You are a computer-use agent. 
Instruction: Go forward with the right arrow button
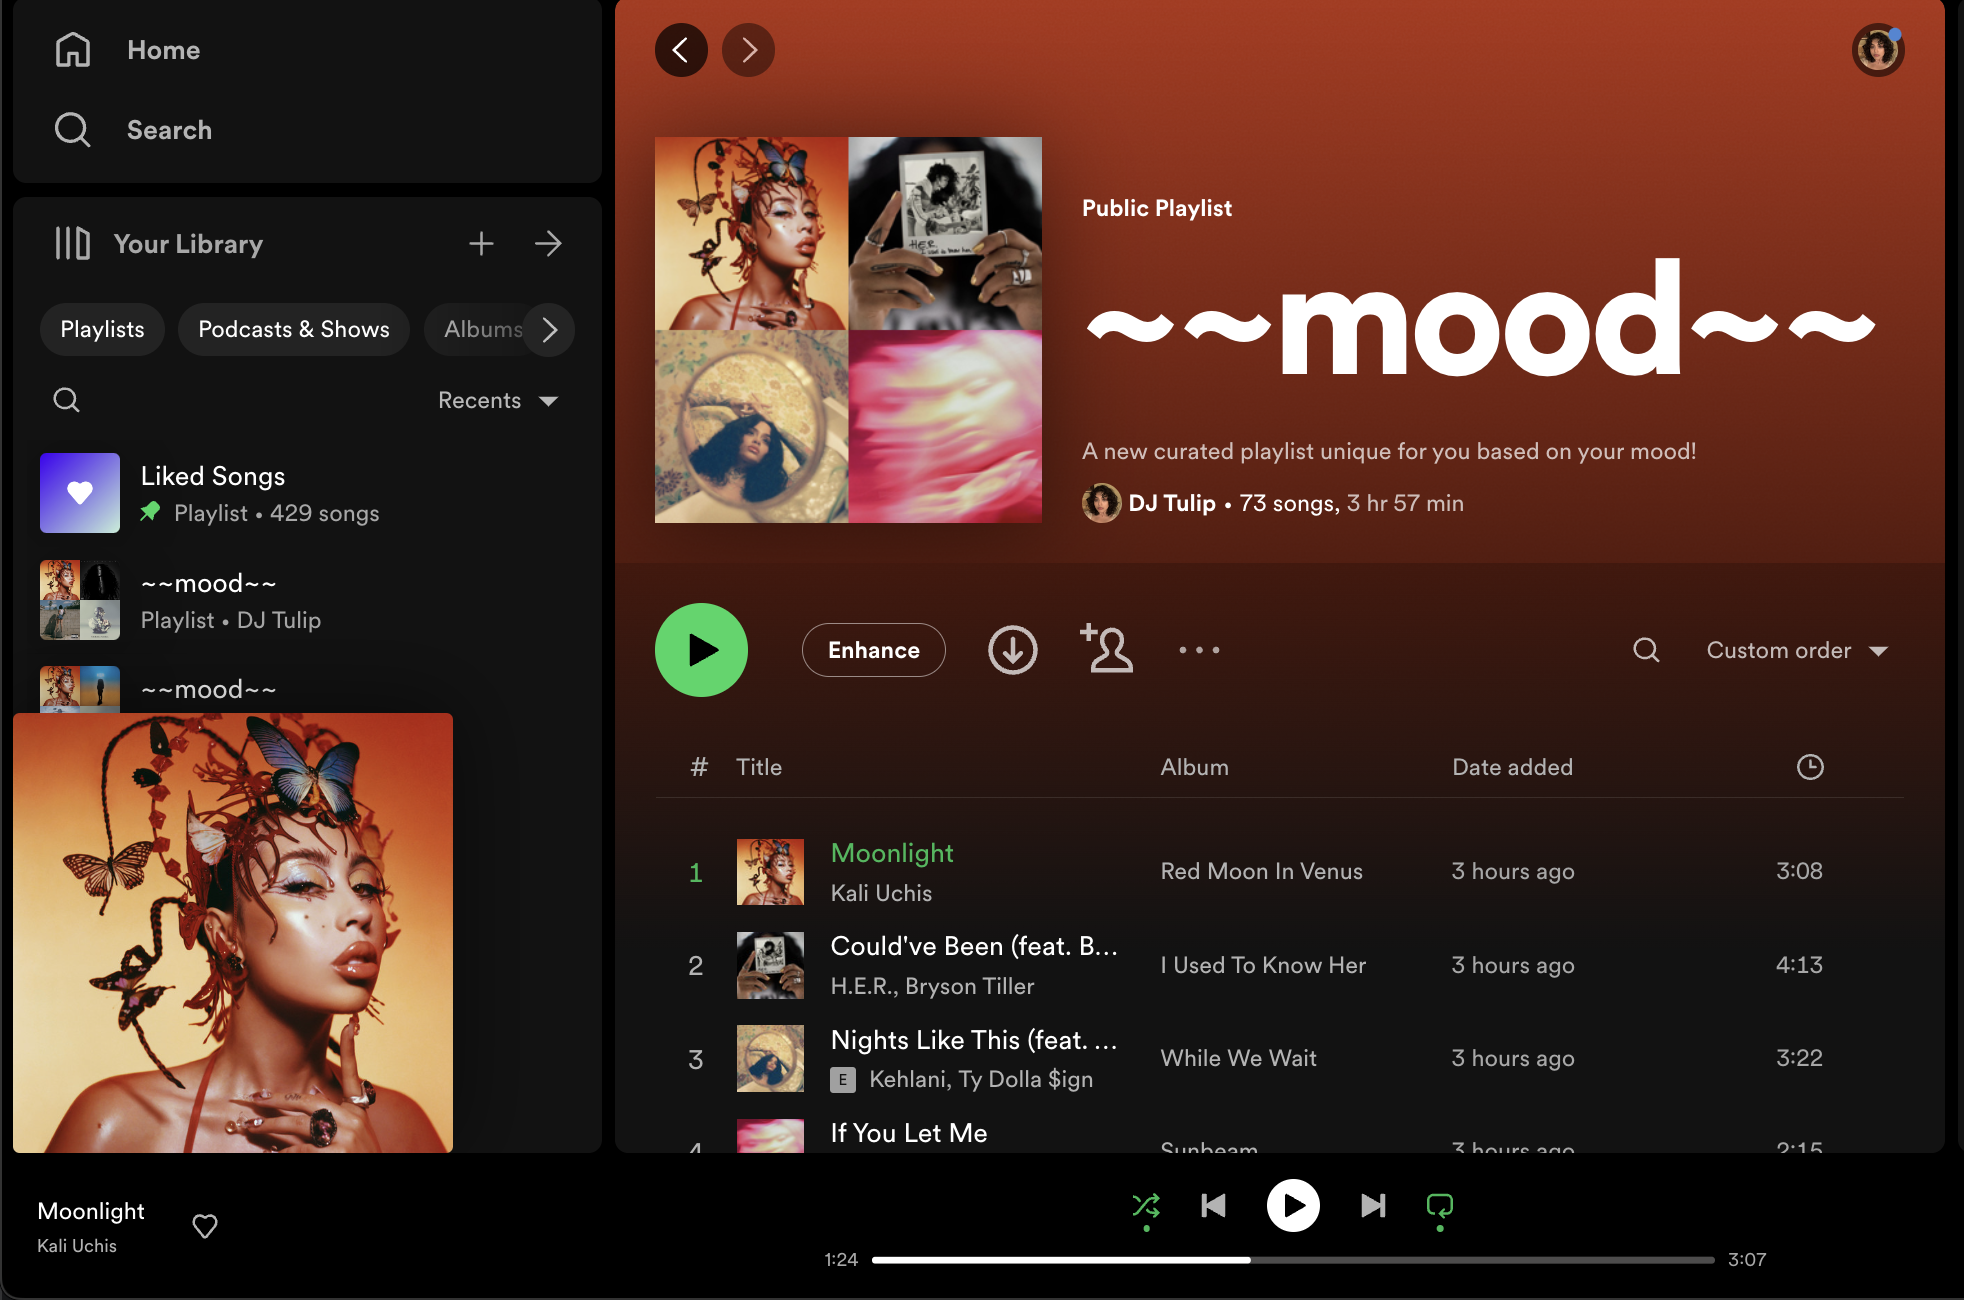[748, 50]
